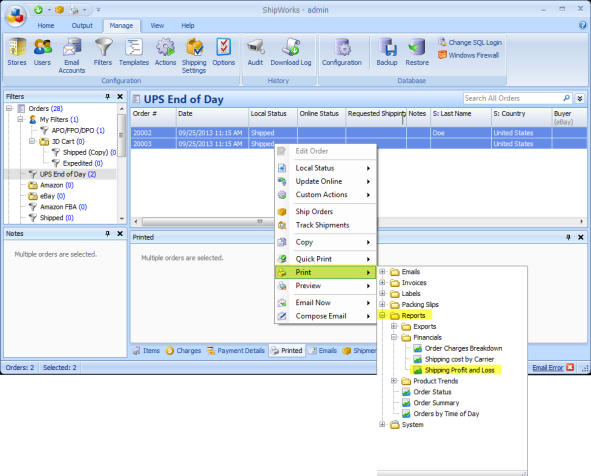Open the Order Summary report
Viewport: 591px width, 476px height.
click(x=436, y=403)
